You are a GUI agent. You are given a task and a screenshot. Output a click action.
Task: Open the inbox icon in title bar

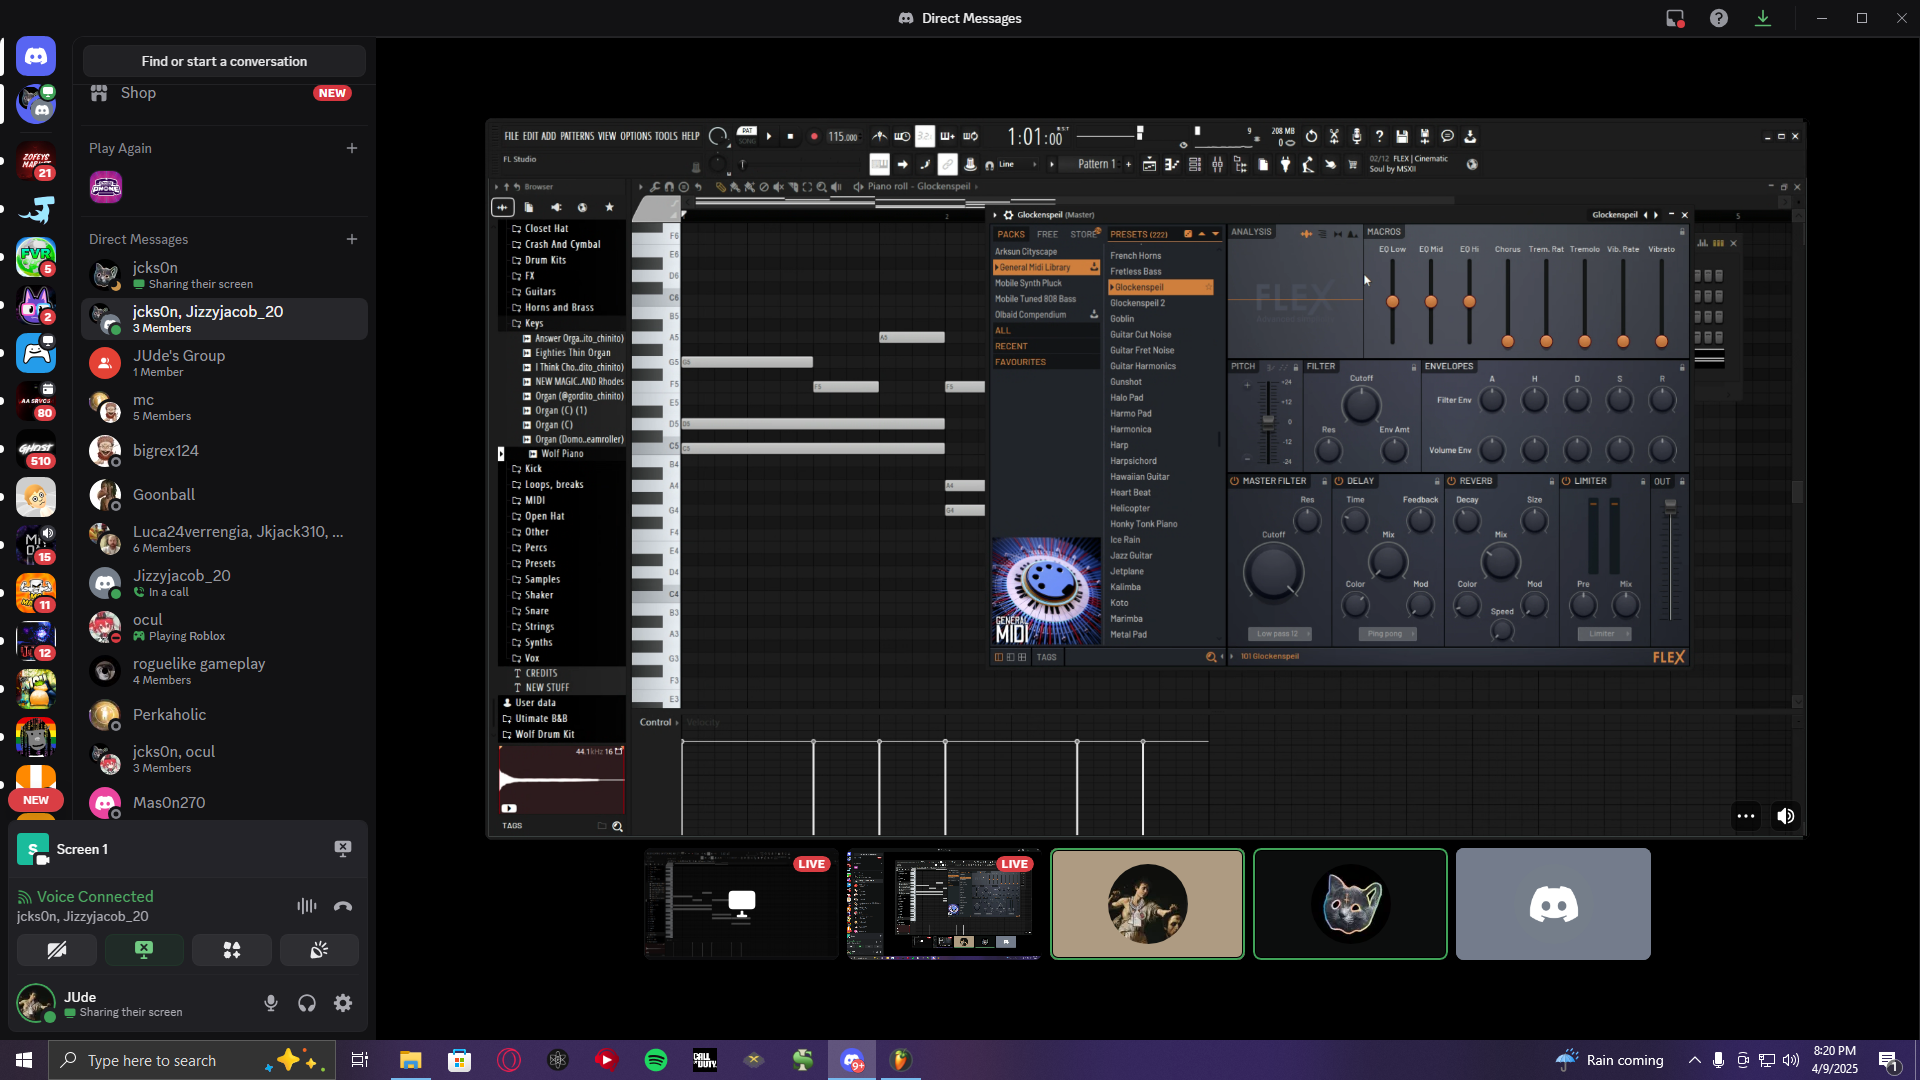point(1674,18)
